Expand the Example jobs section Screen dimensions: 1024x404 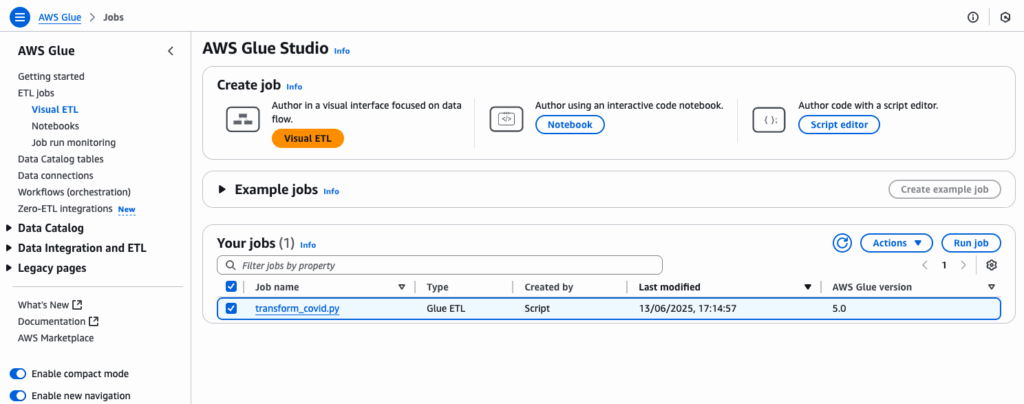[x=223, y=190]
